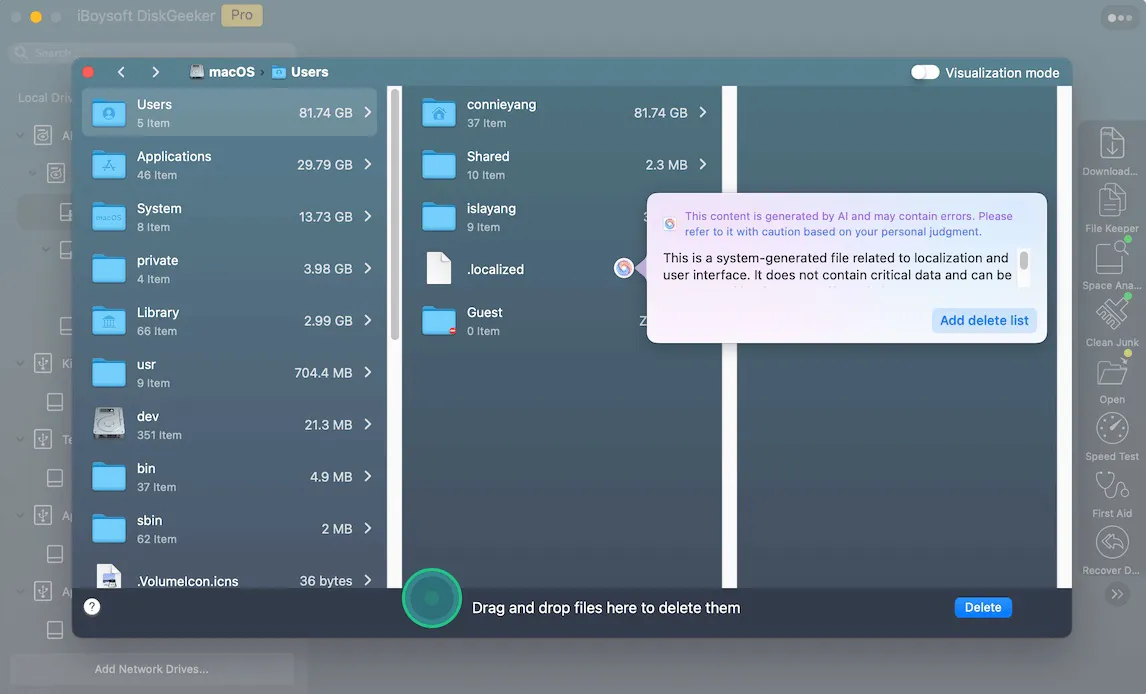Select the Guest folder icon
This screenshot has width=1146, height=694.
click(439, 321)
